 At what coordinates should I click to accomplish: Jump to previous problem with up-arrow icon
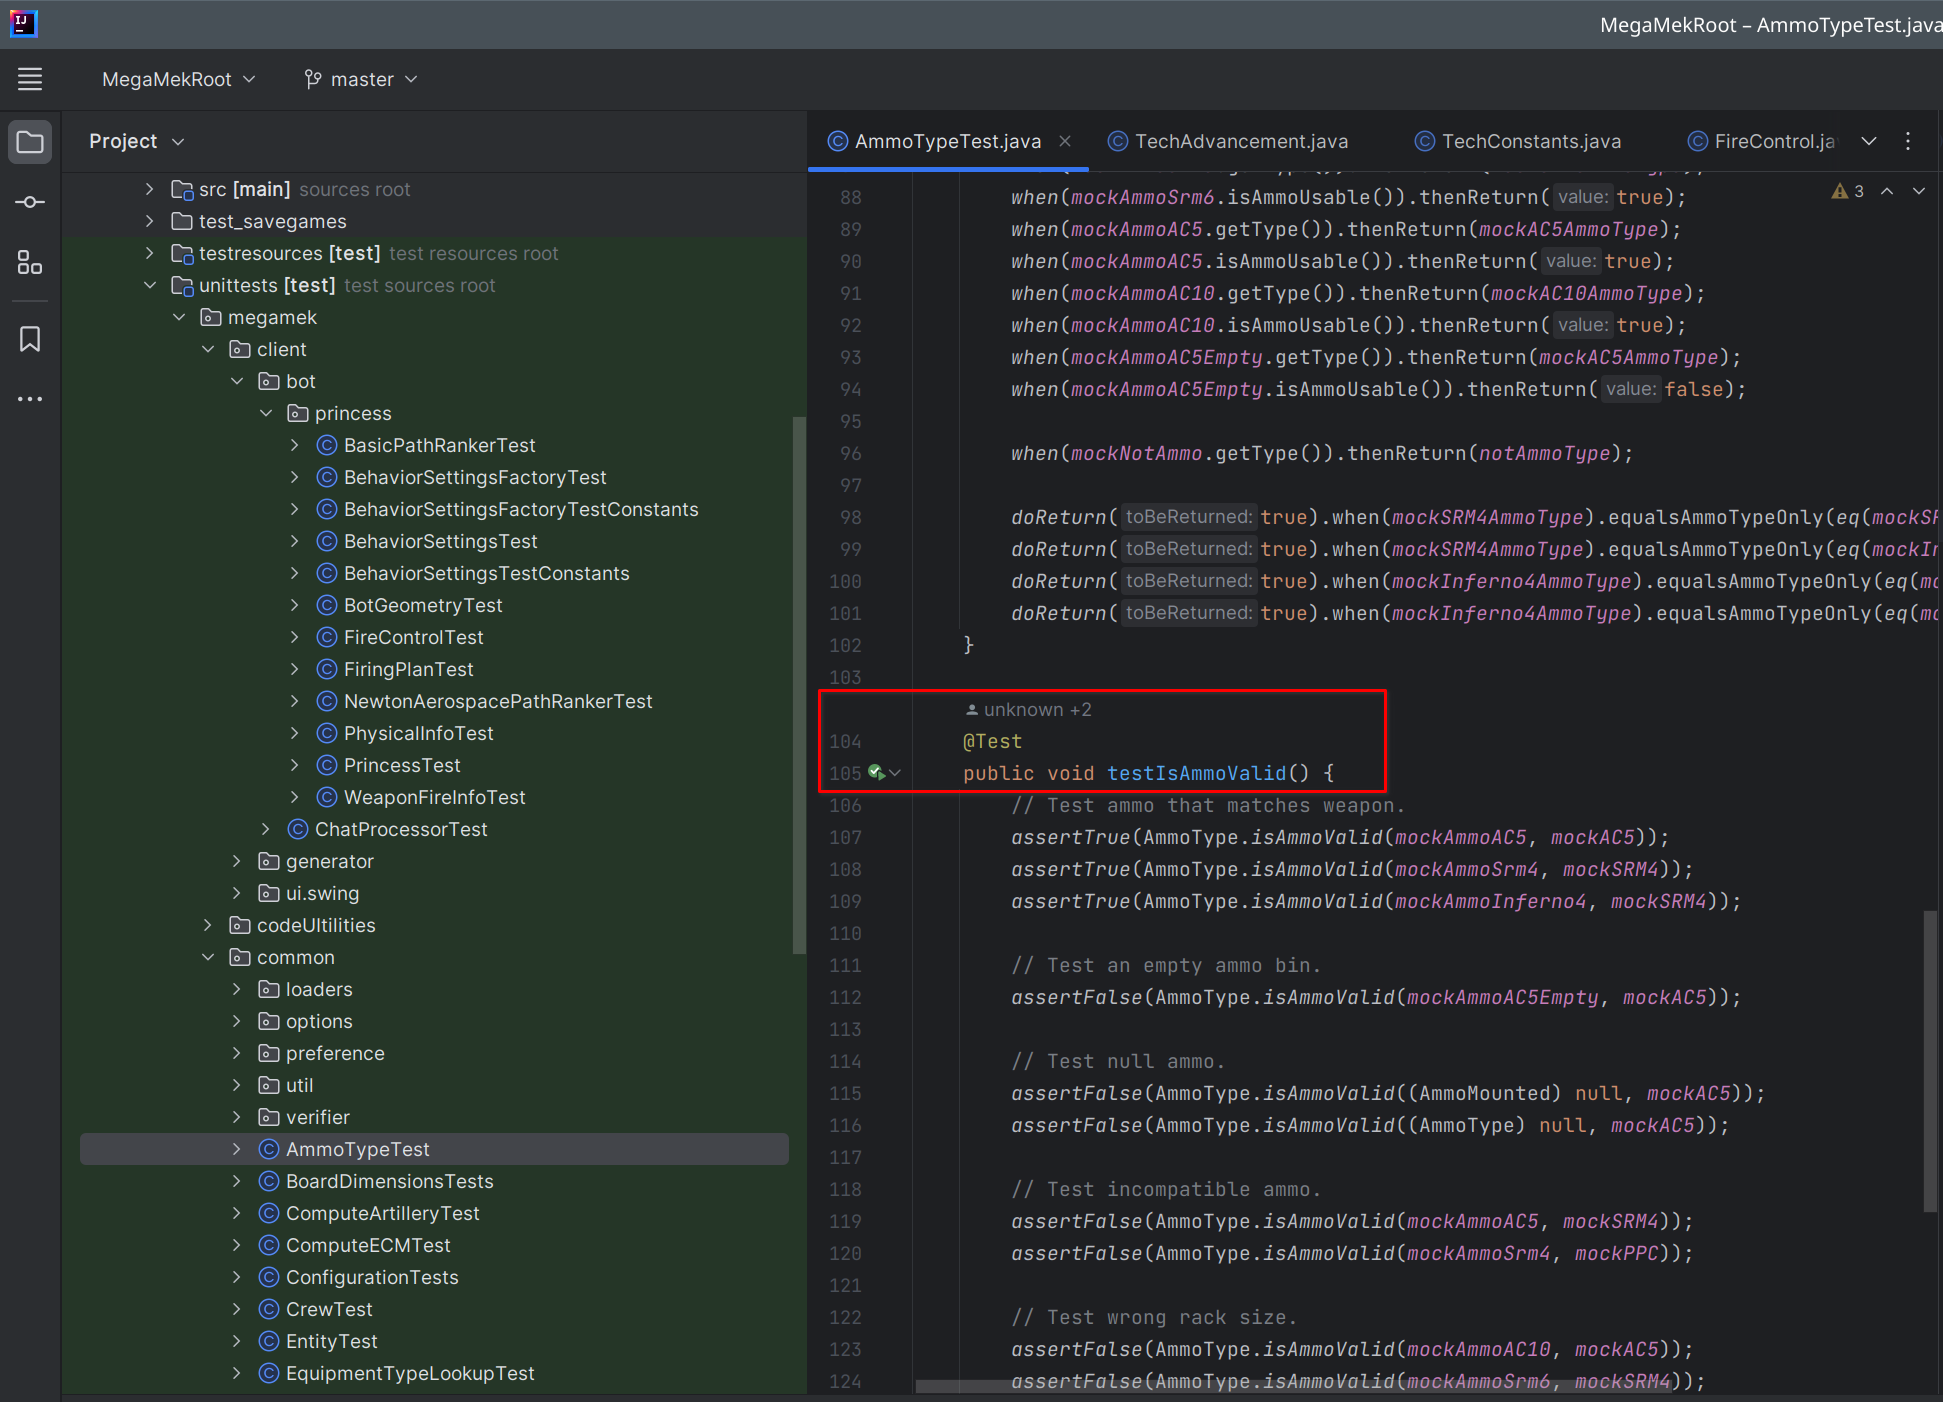[x=1886, y=191]
